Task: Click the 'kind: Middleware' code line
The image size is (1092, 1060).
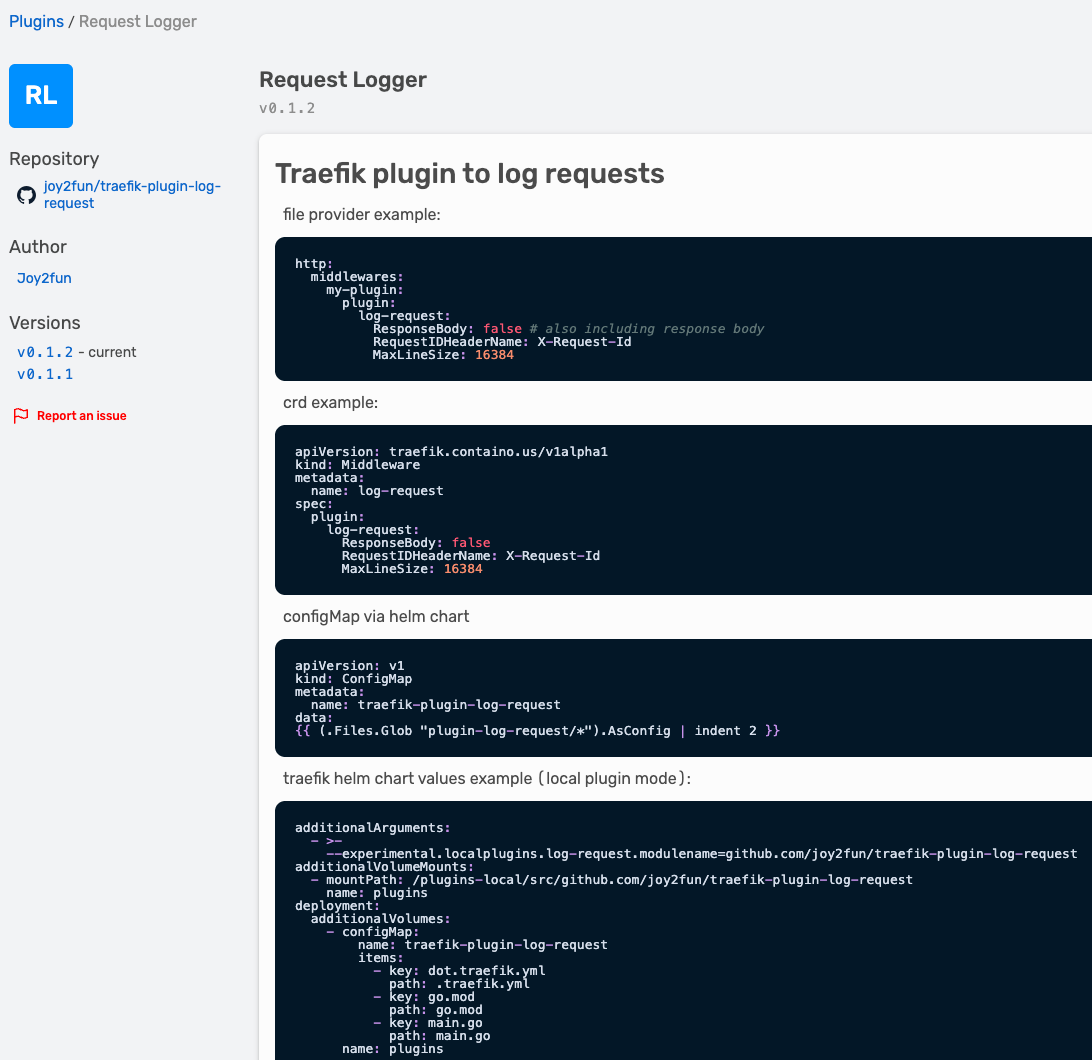Action: pyautogui.click(x=357, y=465)
